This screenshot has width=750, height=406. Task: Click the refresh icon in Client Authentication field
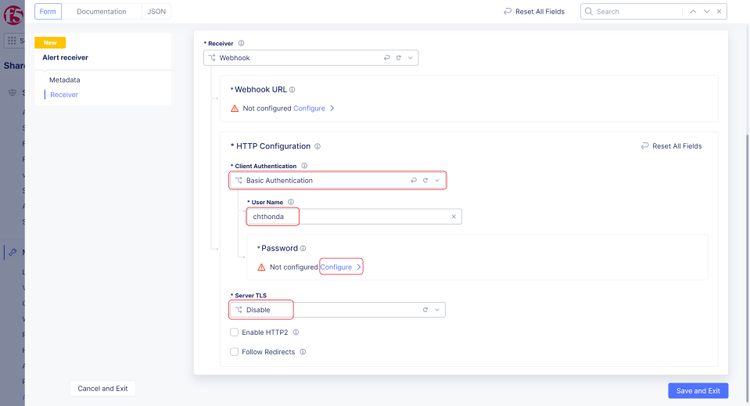click(x=425, y=181)
